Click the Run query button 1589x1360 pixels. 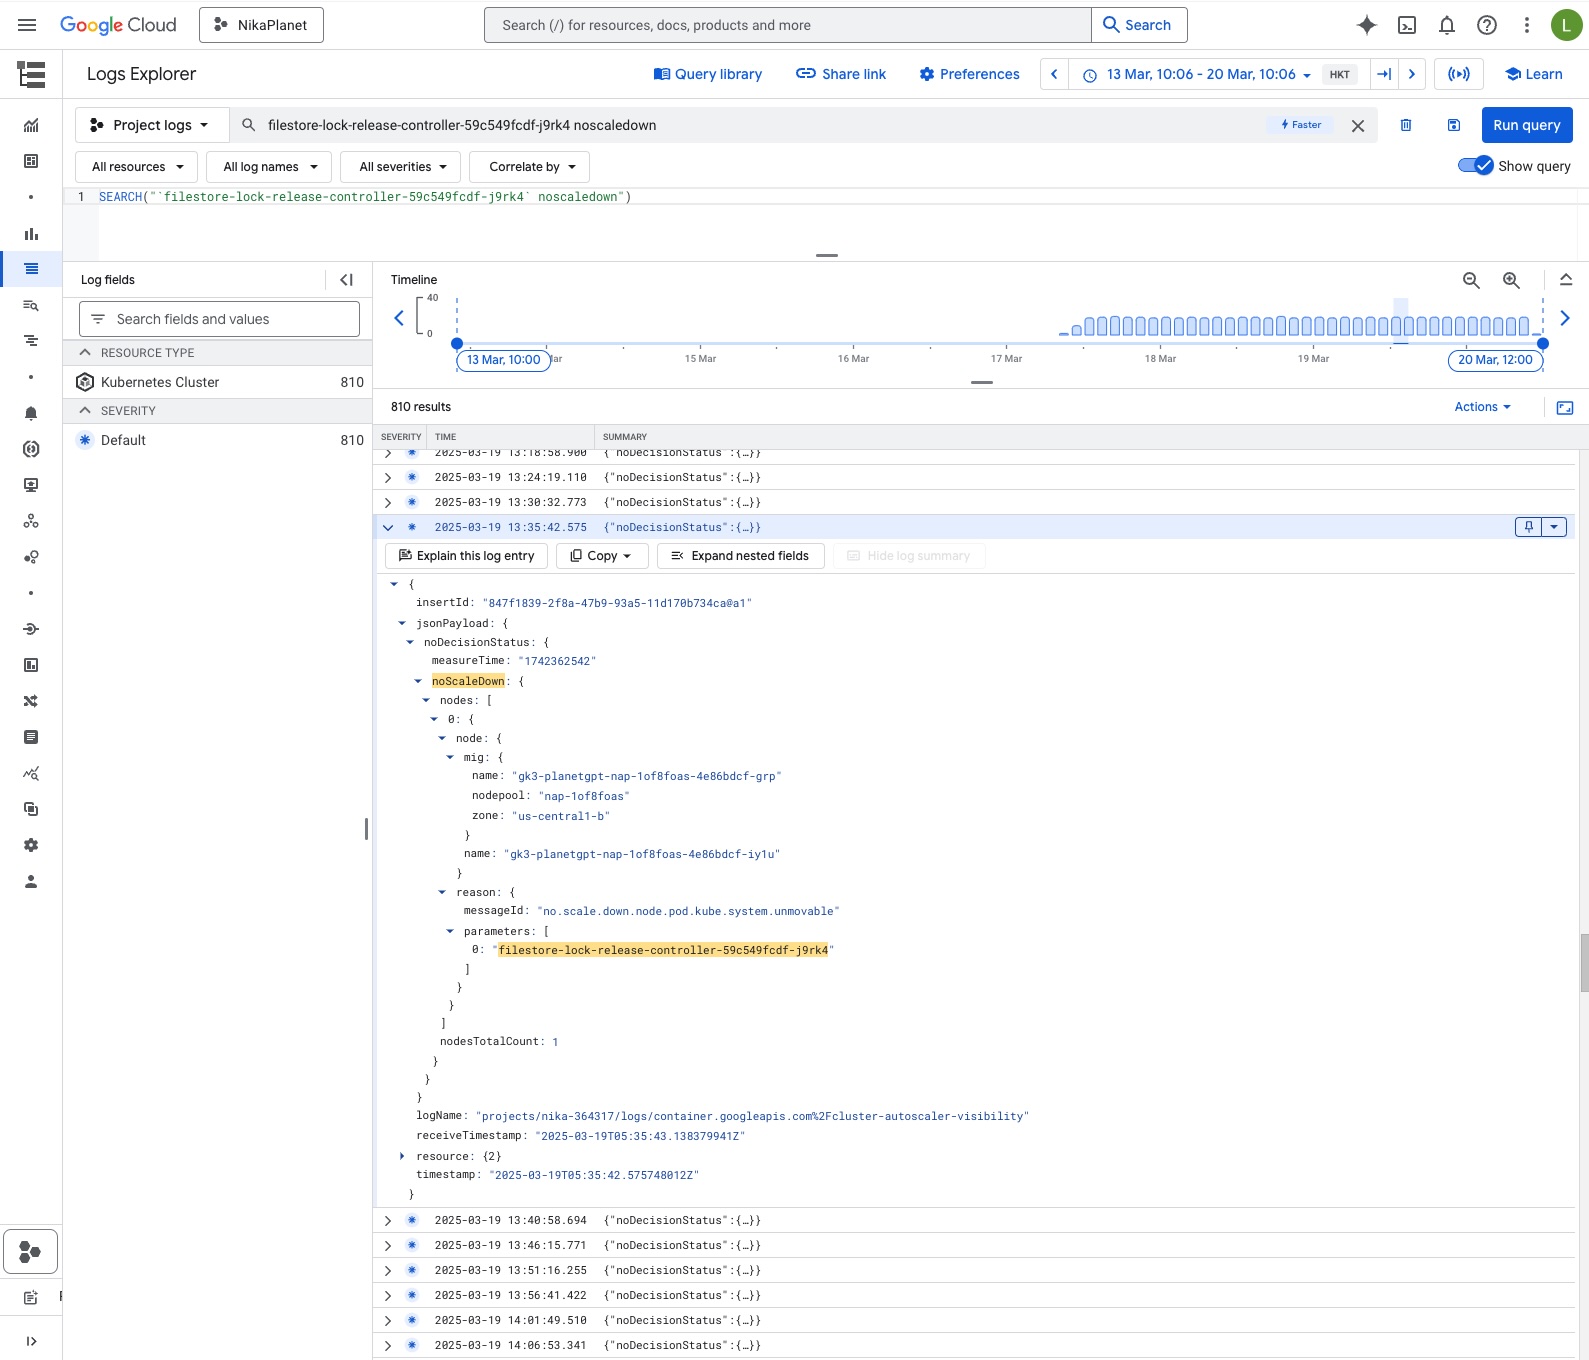[1526, 125]
